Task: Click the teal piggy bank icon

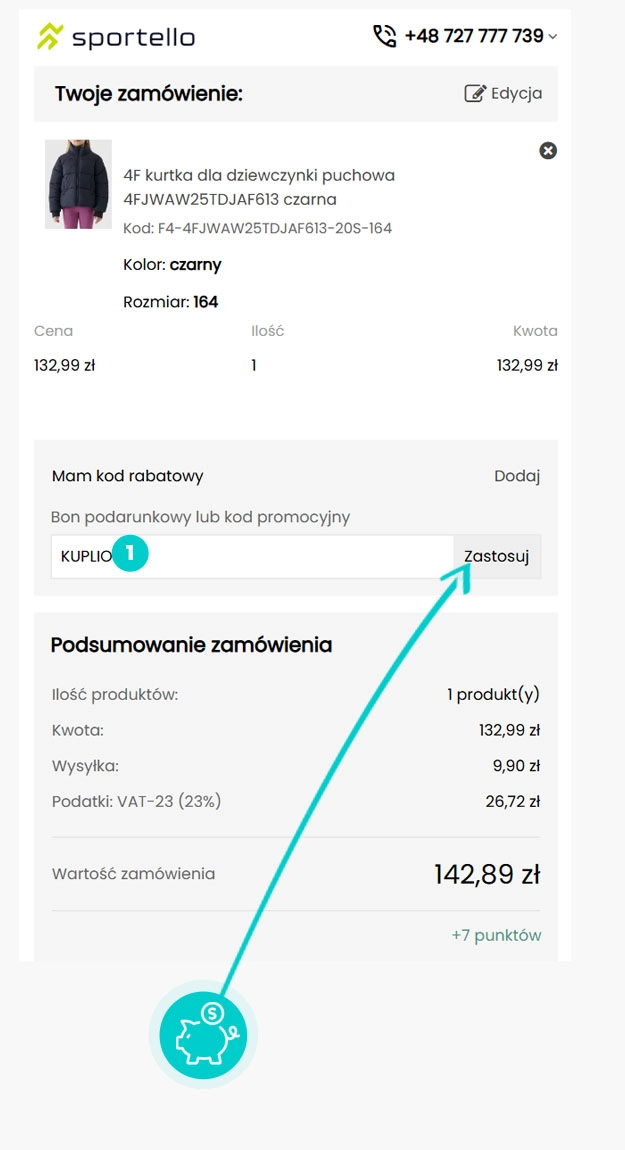Action: pyautogui.click(x=203, y=1034)
